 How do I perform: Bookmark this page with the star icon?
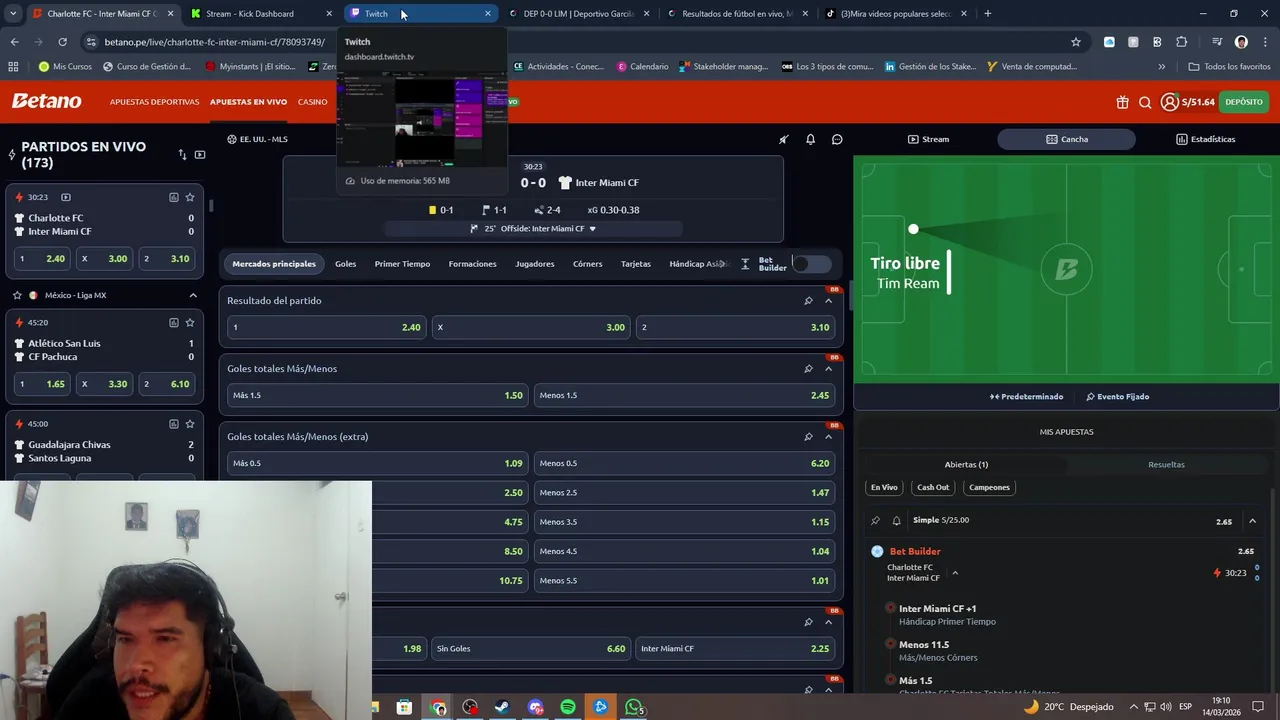(x=1076, y=42)
